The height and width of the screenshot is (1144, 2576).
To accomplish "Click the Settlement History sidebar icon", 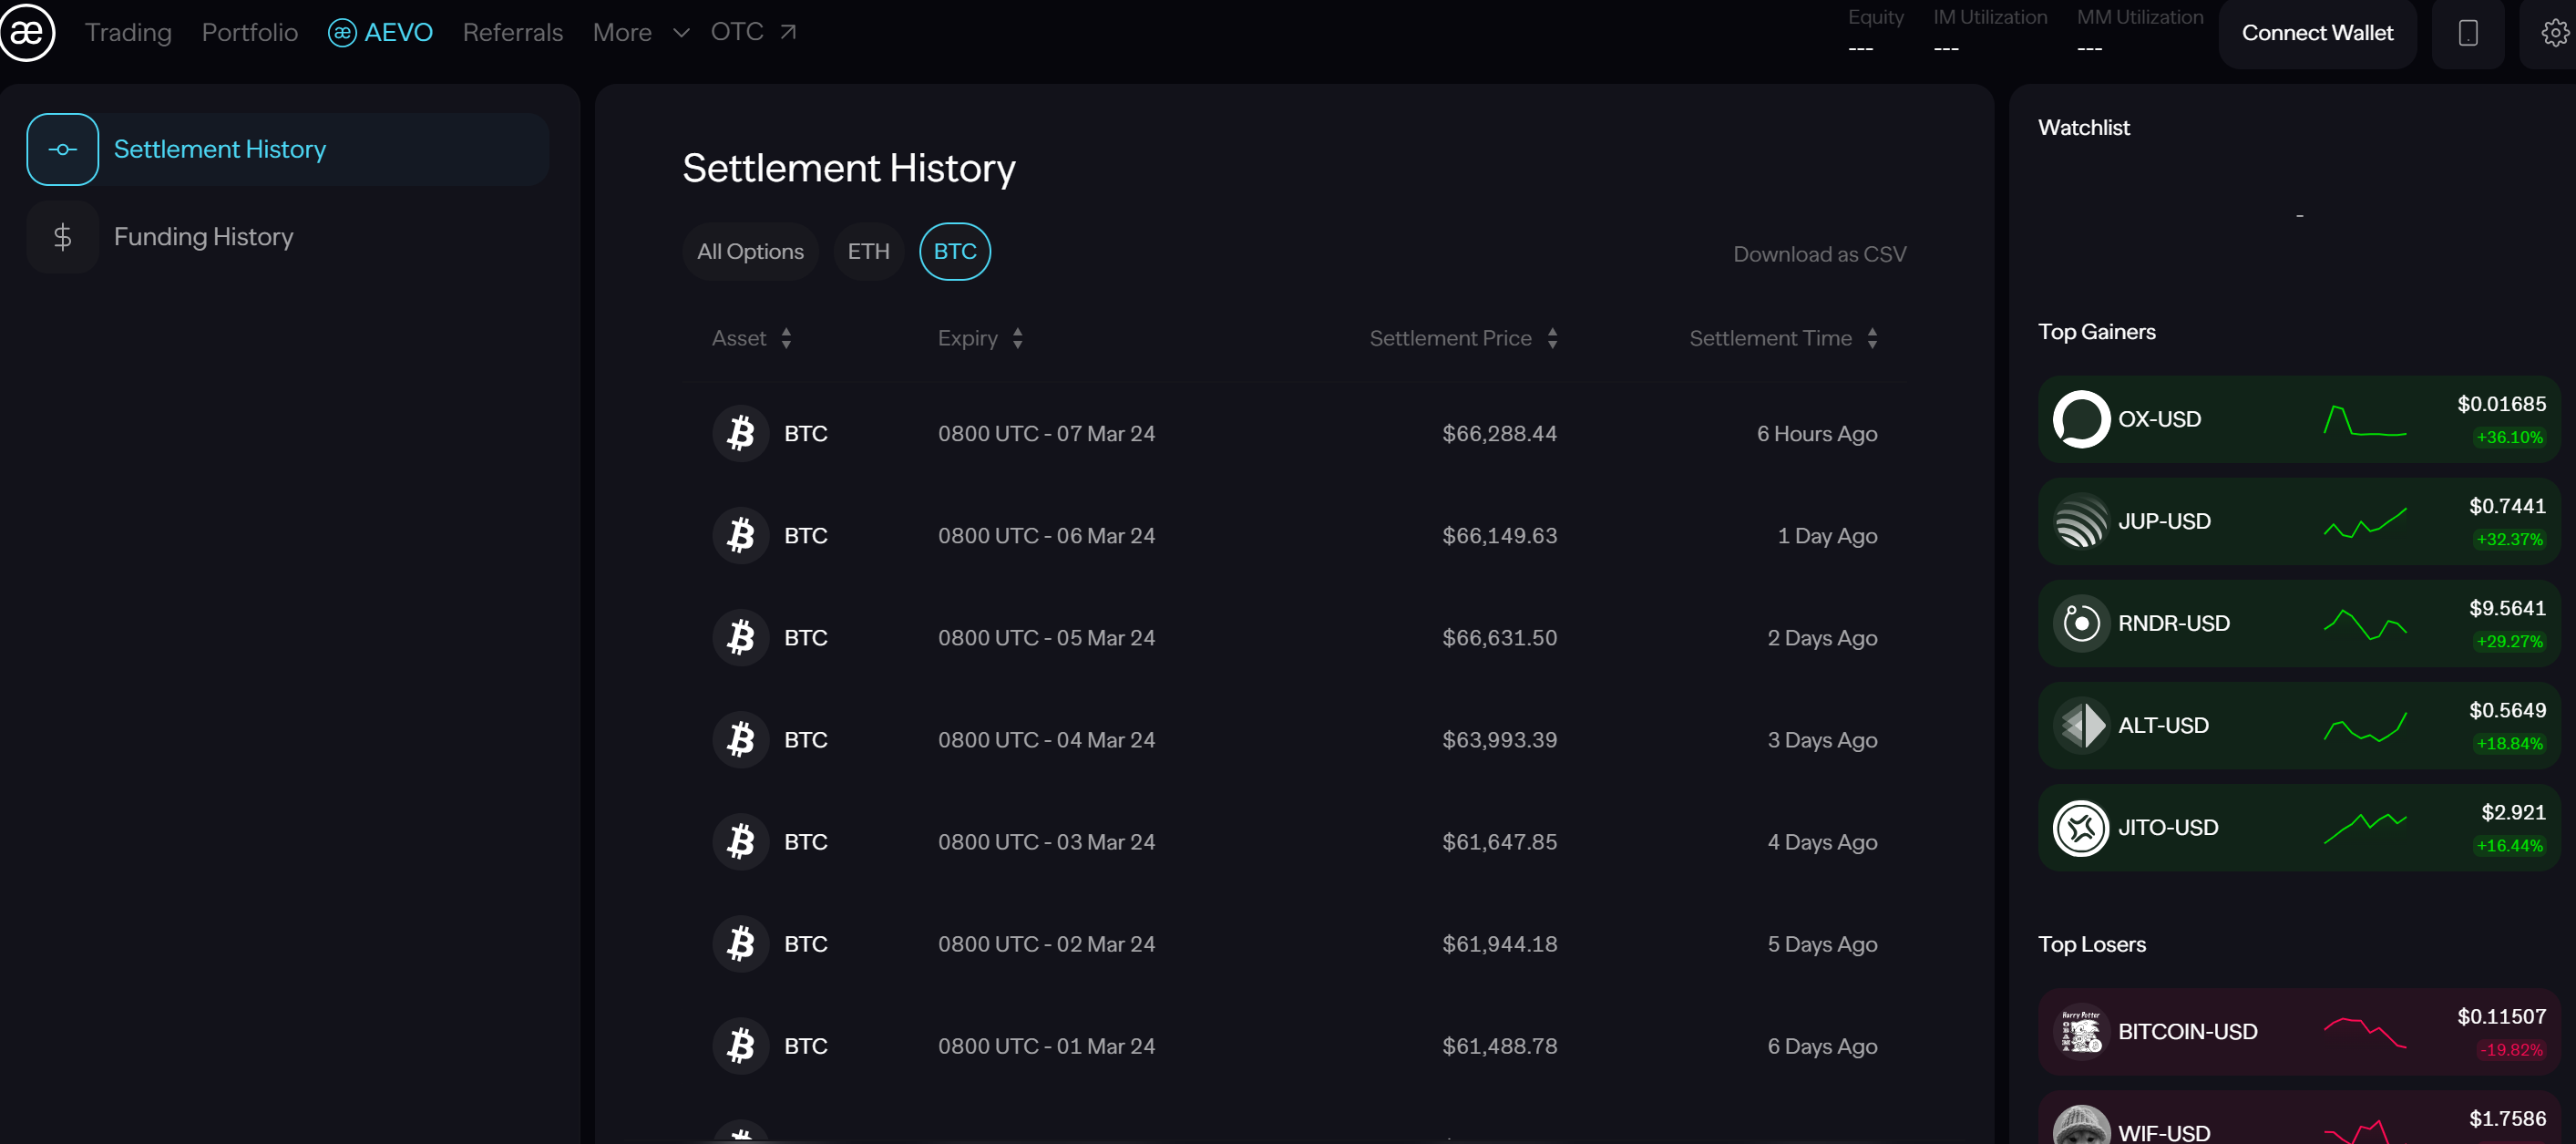I will 62,149.
